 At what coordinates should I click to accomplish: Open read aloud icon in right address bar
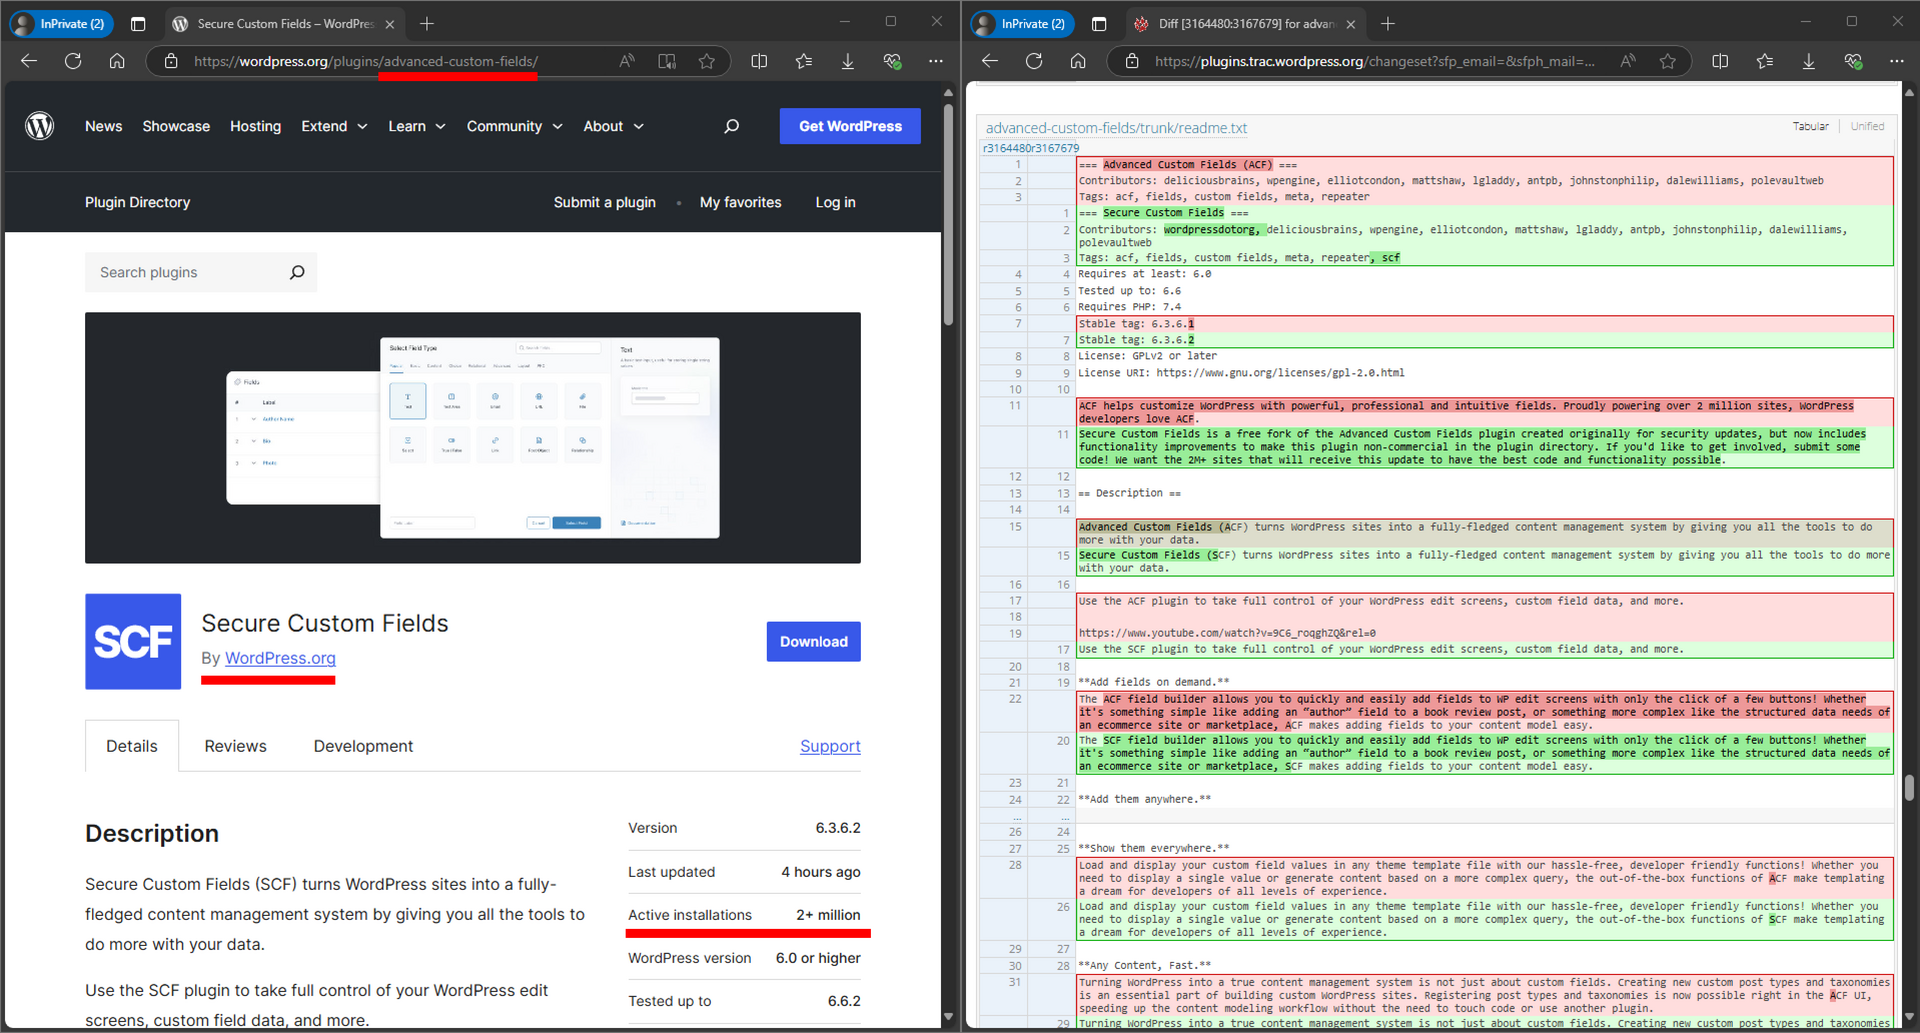point(1628,61)
